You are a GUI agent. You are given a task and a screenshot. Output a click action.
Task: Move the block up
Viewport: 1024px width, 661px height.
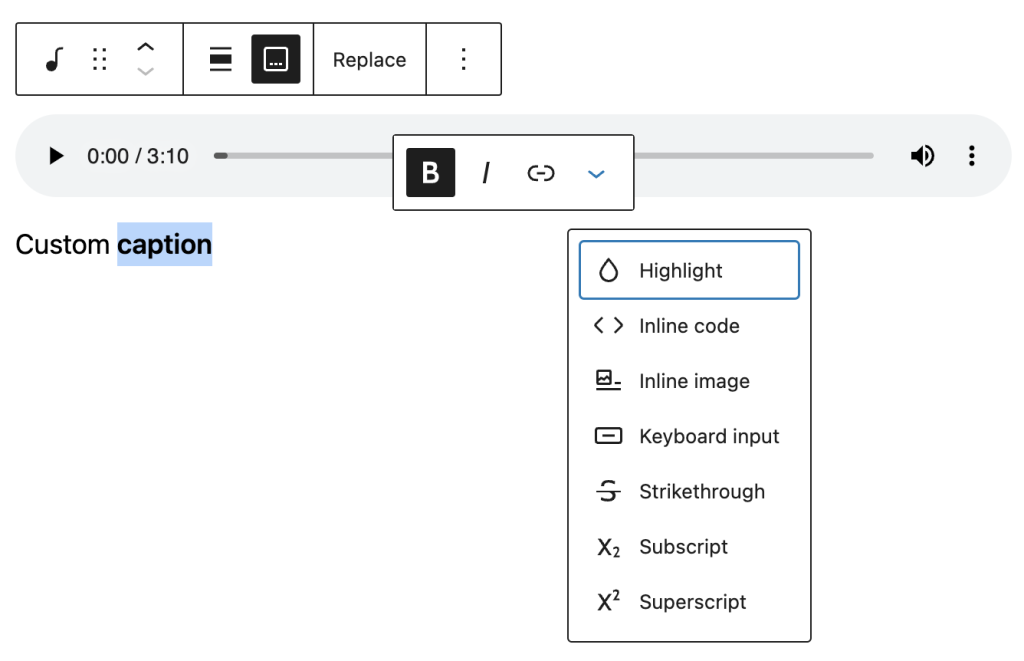[x=145, y=45]
